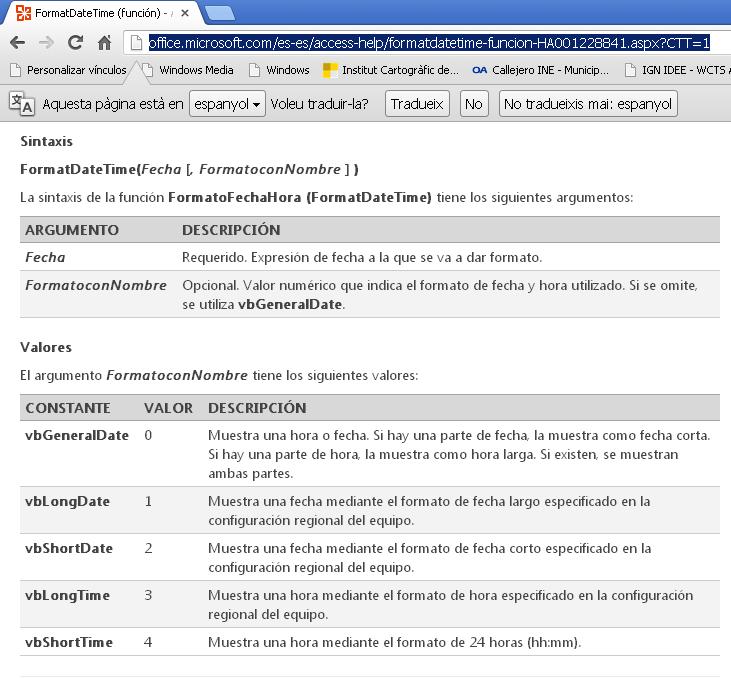Click the translate icon in the translation bar
This screenshot has width=731, height=678.
[21, 104]
